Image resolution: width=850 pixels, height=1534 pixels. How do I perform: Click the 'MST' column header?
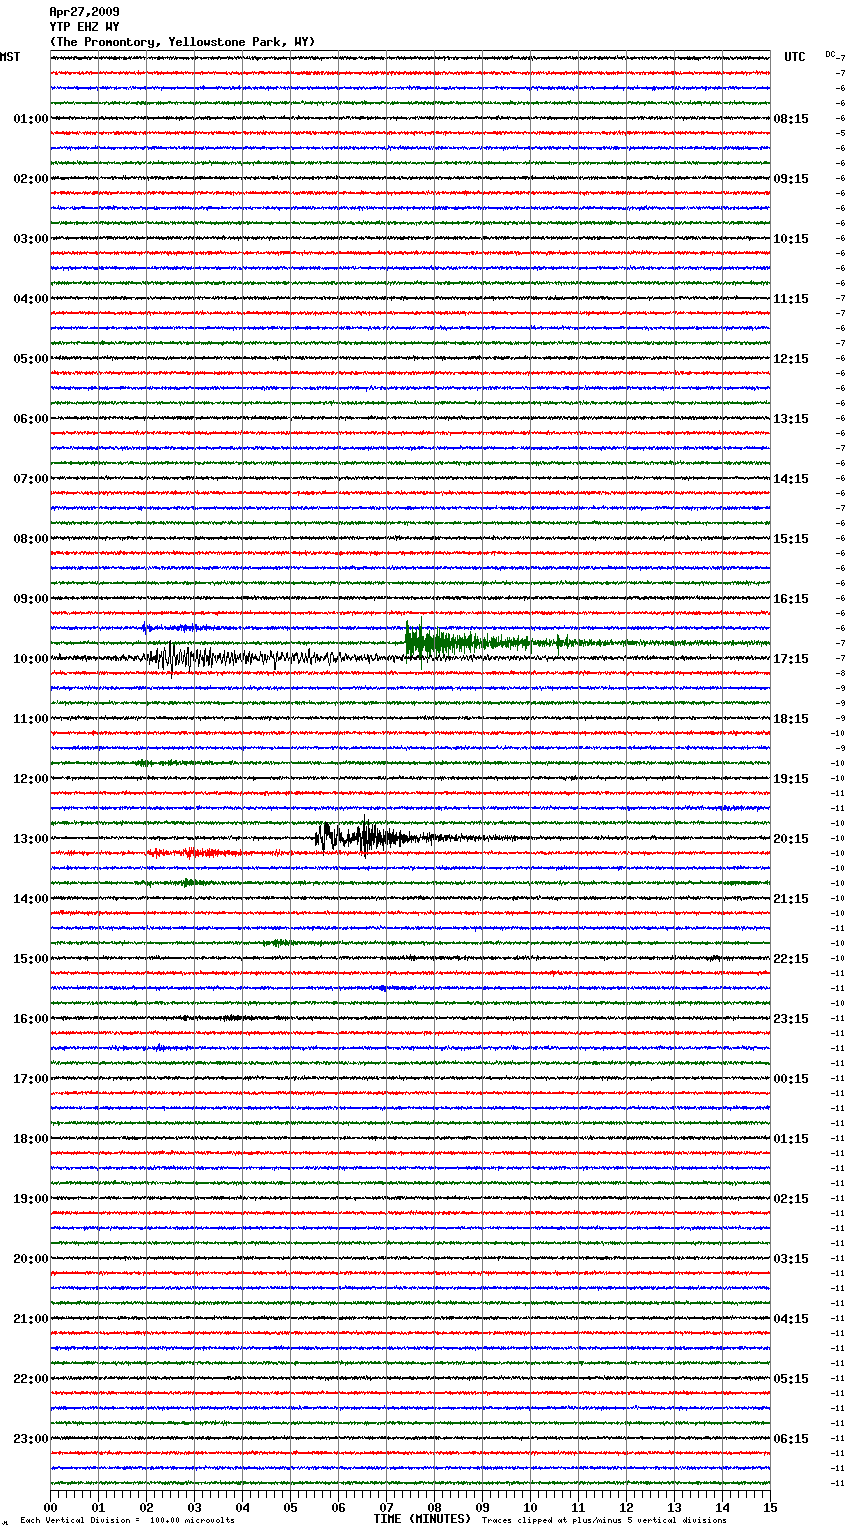[10, 57]
